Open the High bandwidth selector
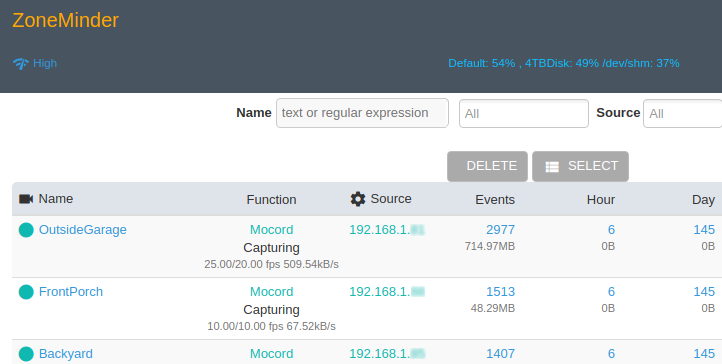The height and width of the screenshot is (364, 722). pyautogui.click(x=45, y=63)
